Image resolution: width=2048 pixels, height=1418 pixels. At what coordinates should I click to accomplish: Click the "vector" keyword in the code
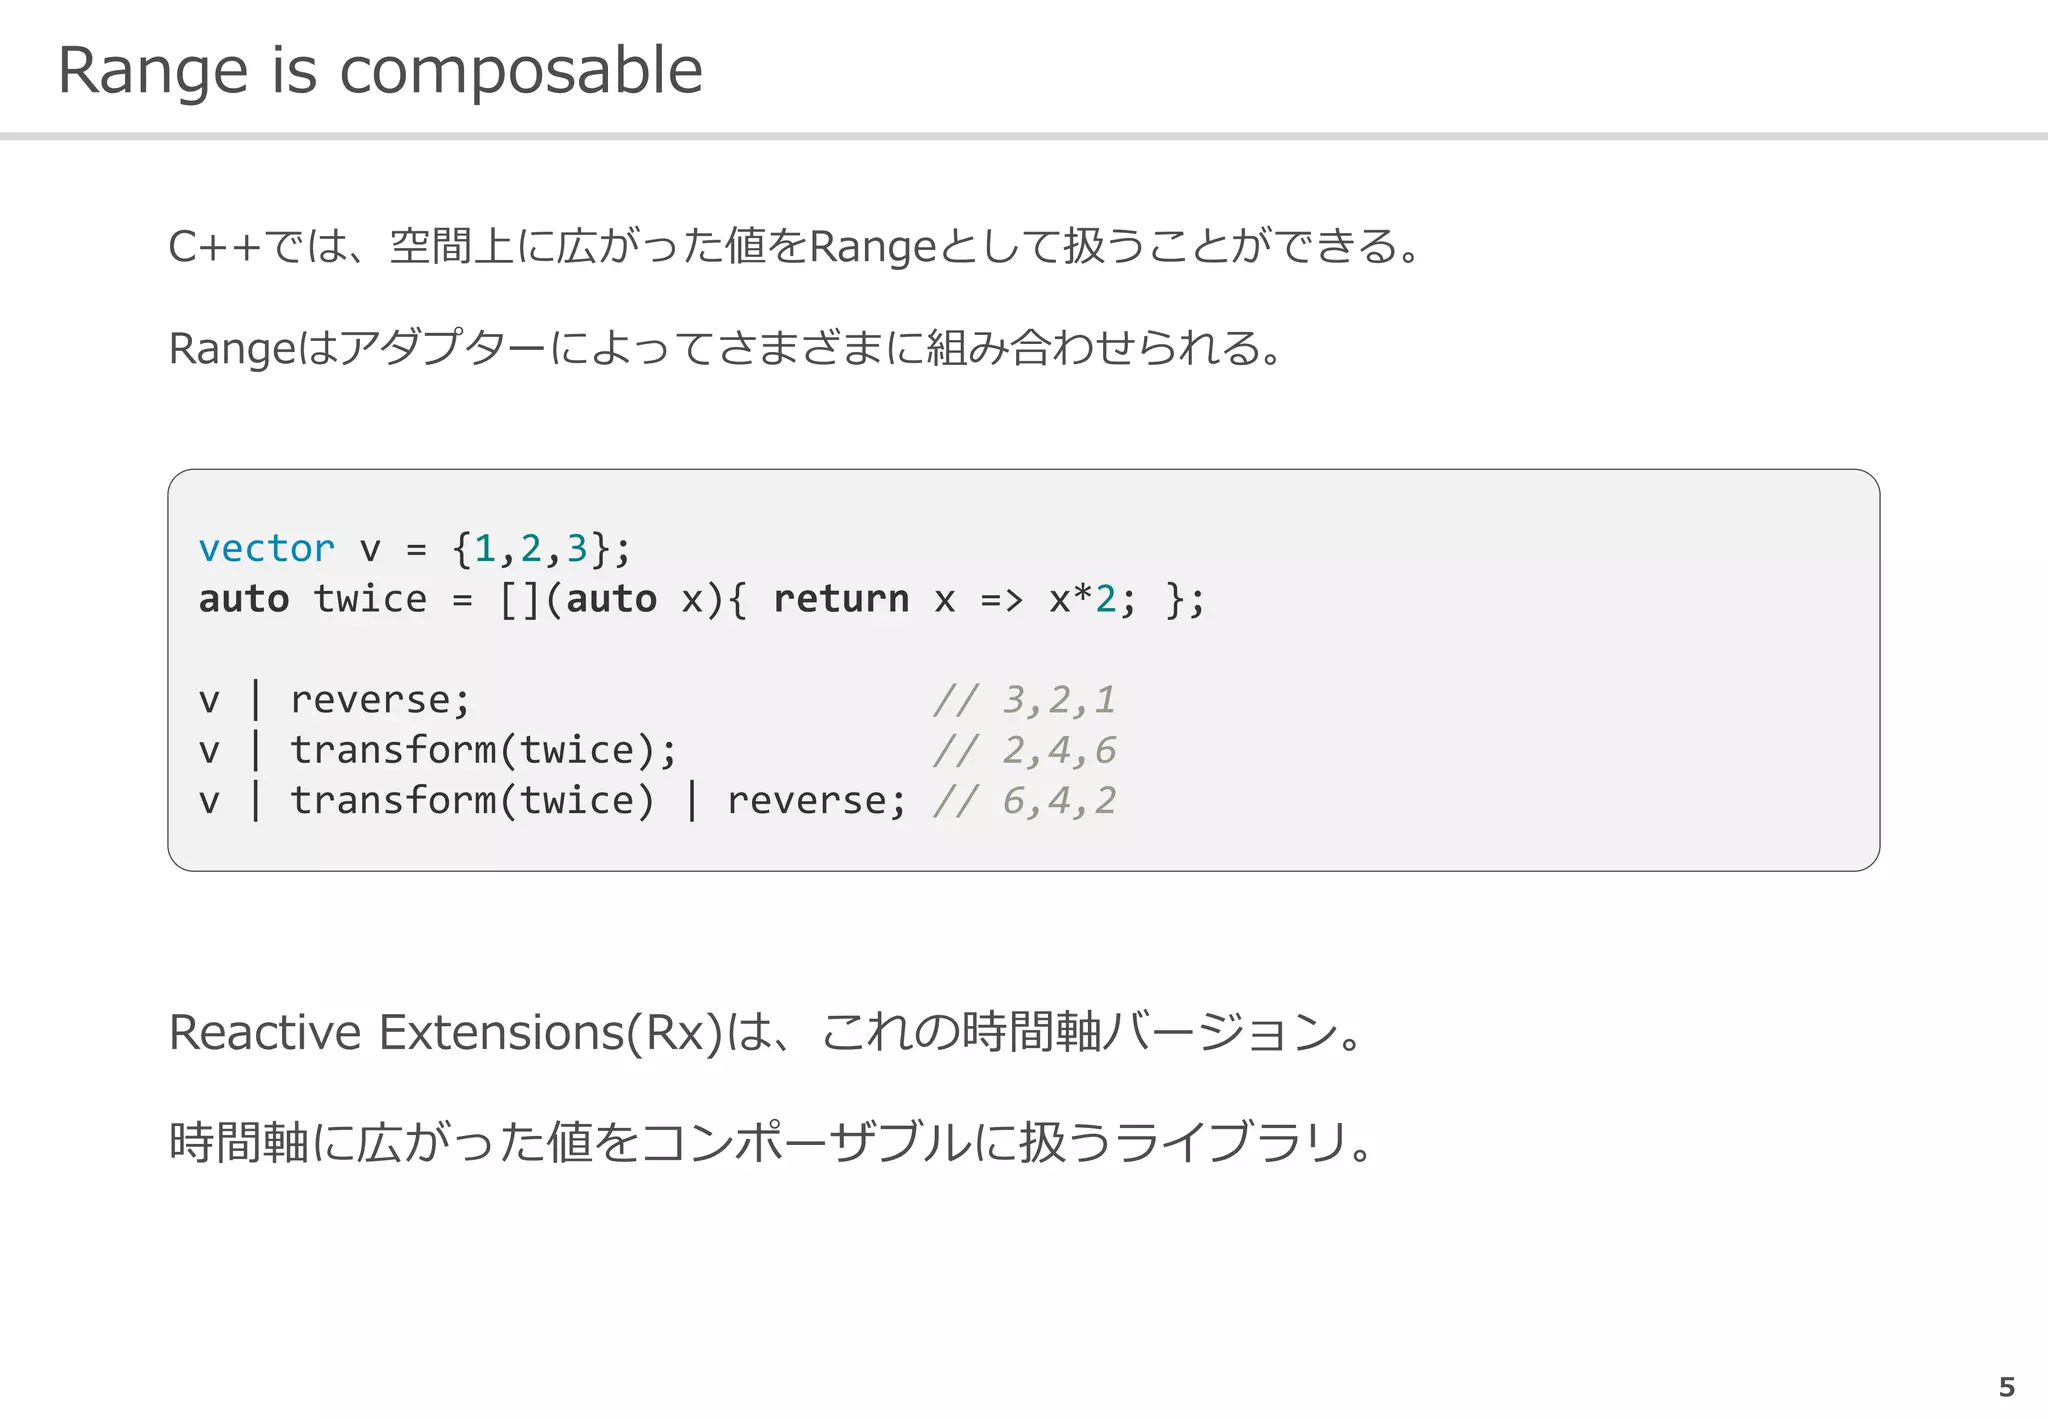(x=266, y=549)
